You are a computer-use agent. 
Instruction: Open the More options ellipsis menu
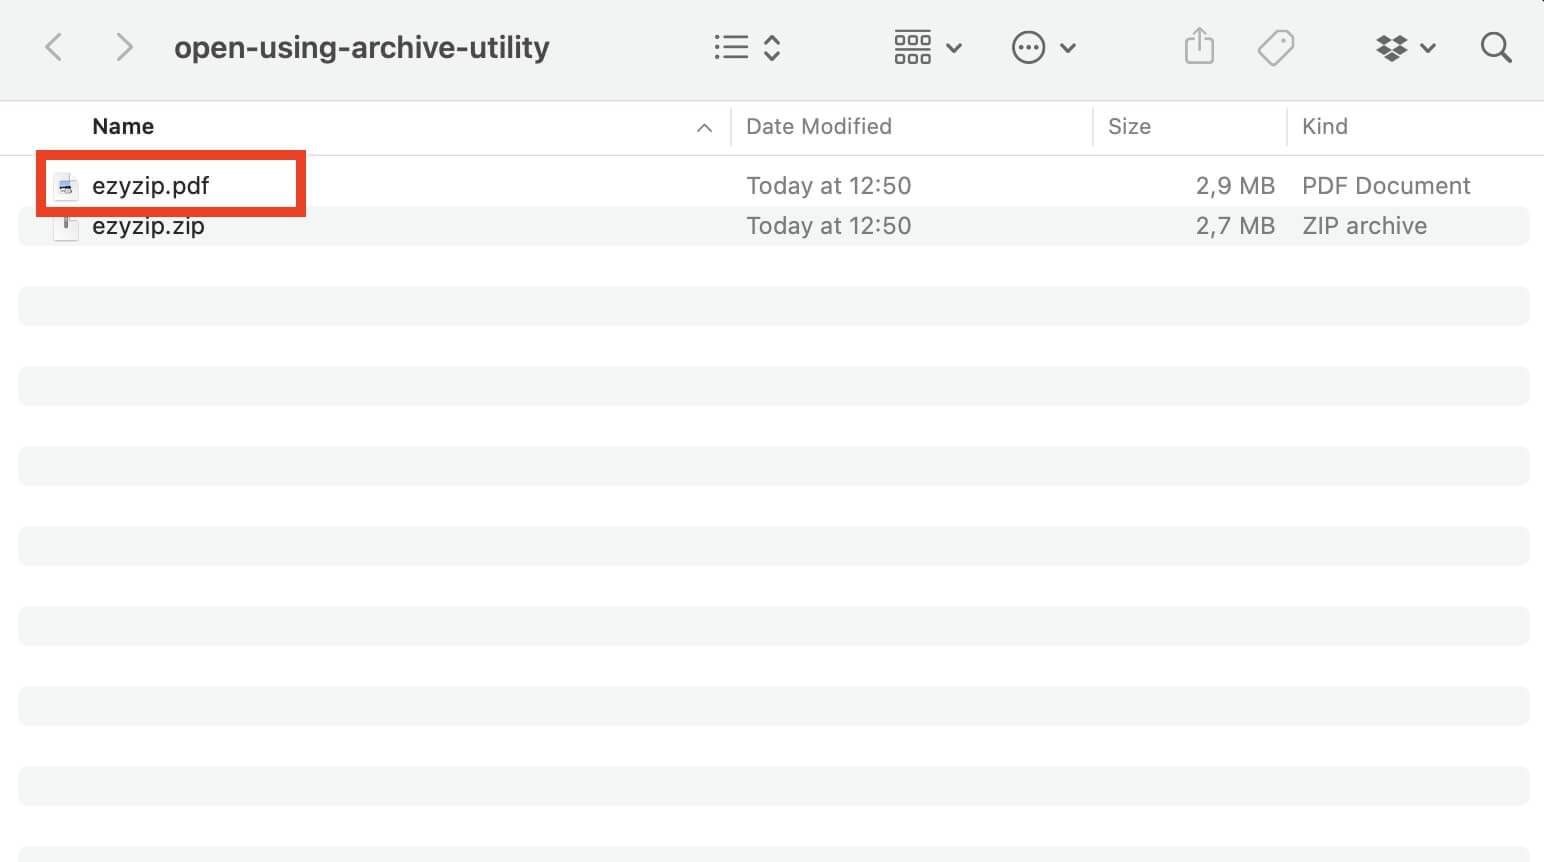click(1029, 47)
